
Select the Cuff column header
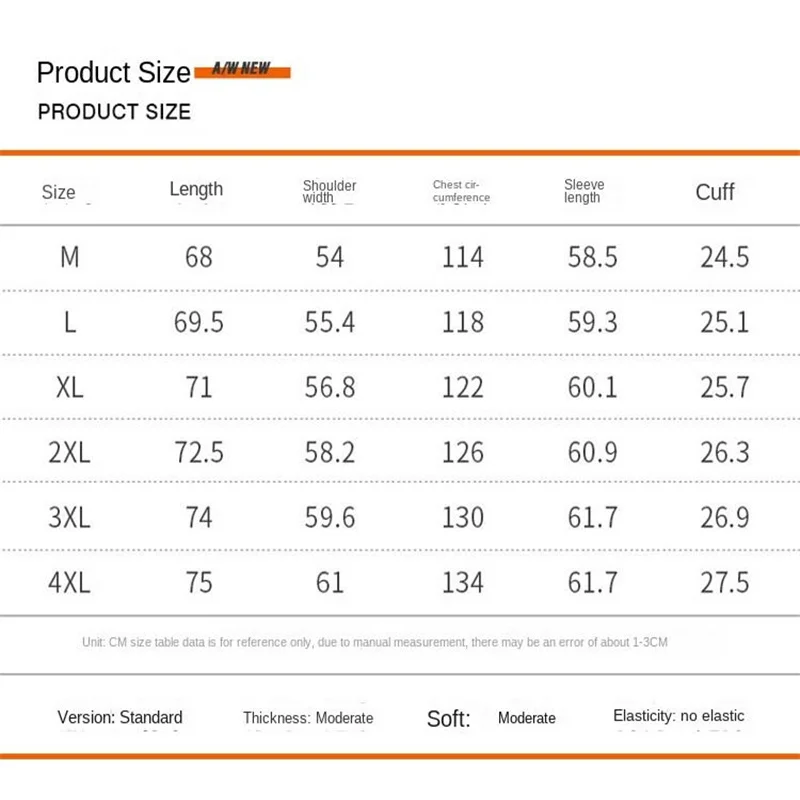715,192
